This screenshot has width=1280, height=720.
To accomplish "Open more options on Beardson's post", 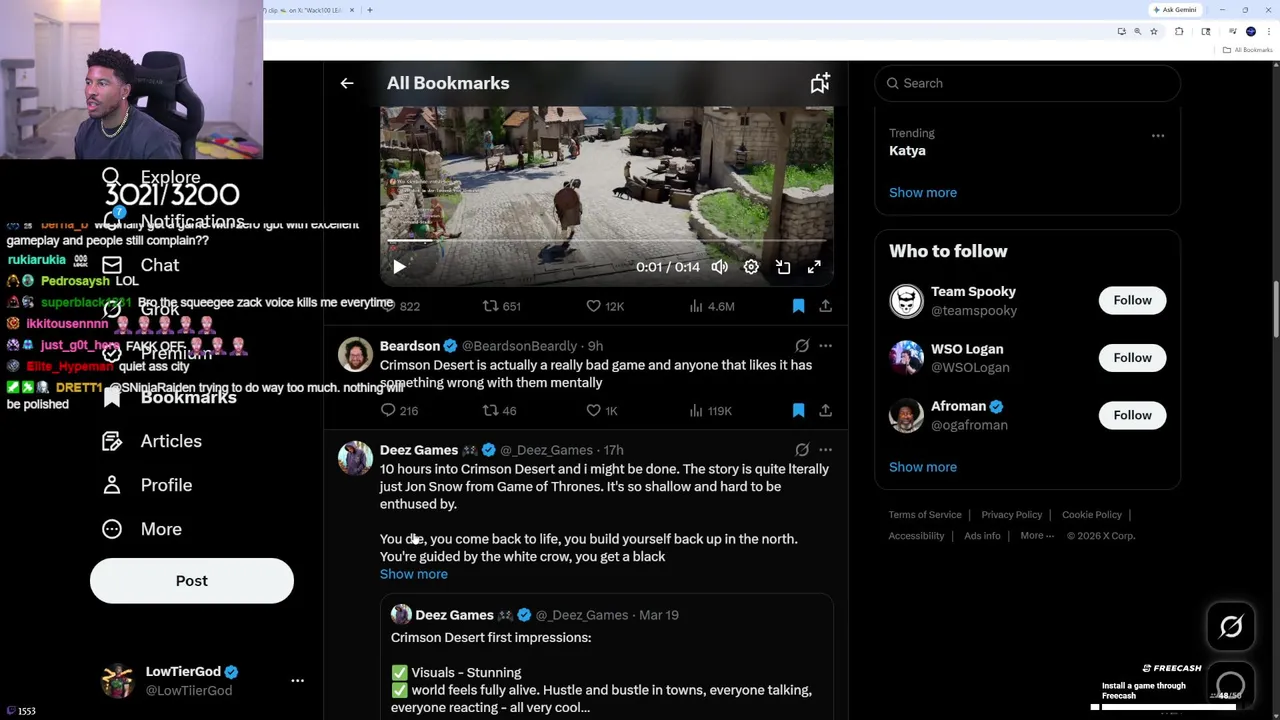I will point(825,346).
